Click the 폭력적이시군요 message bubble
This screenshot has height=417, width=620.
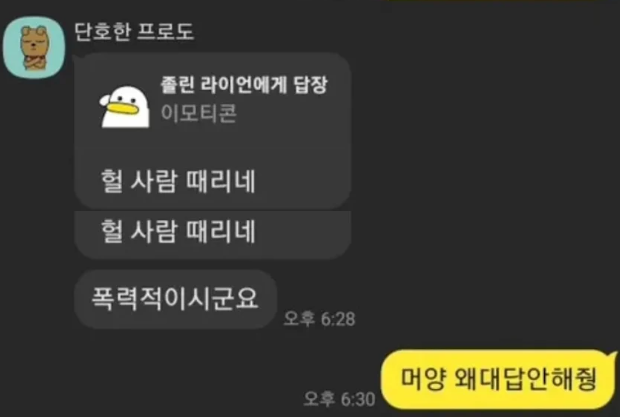[x=176, y=299]
